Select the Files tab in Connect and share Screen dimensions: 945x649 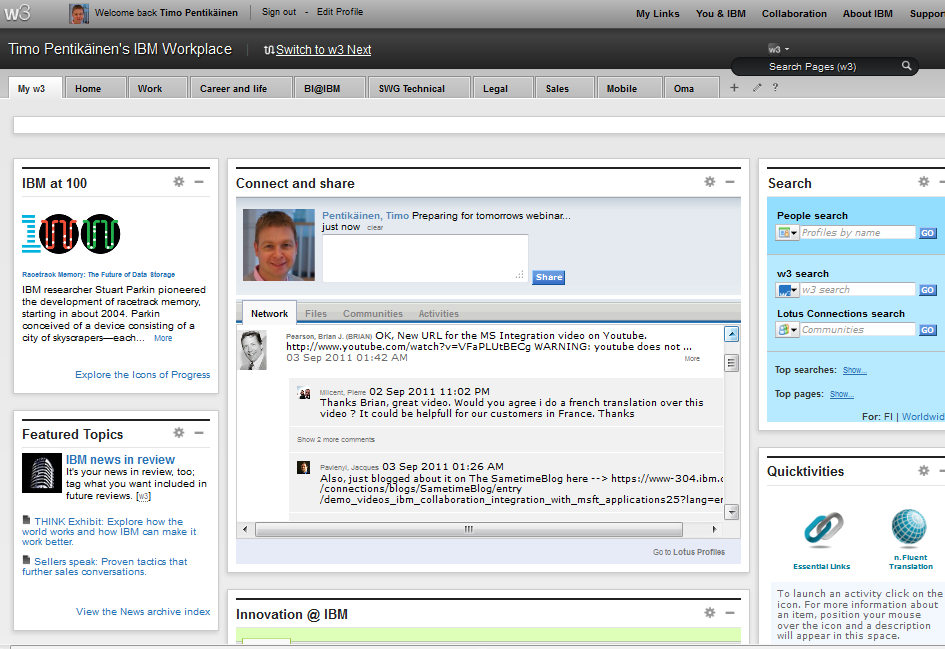[x=316, y=313]
